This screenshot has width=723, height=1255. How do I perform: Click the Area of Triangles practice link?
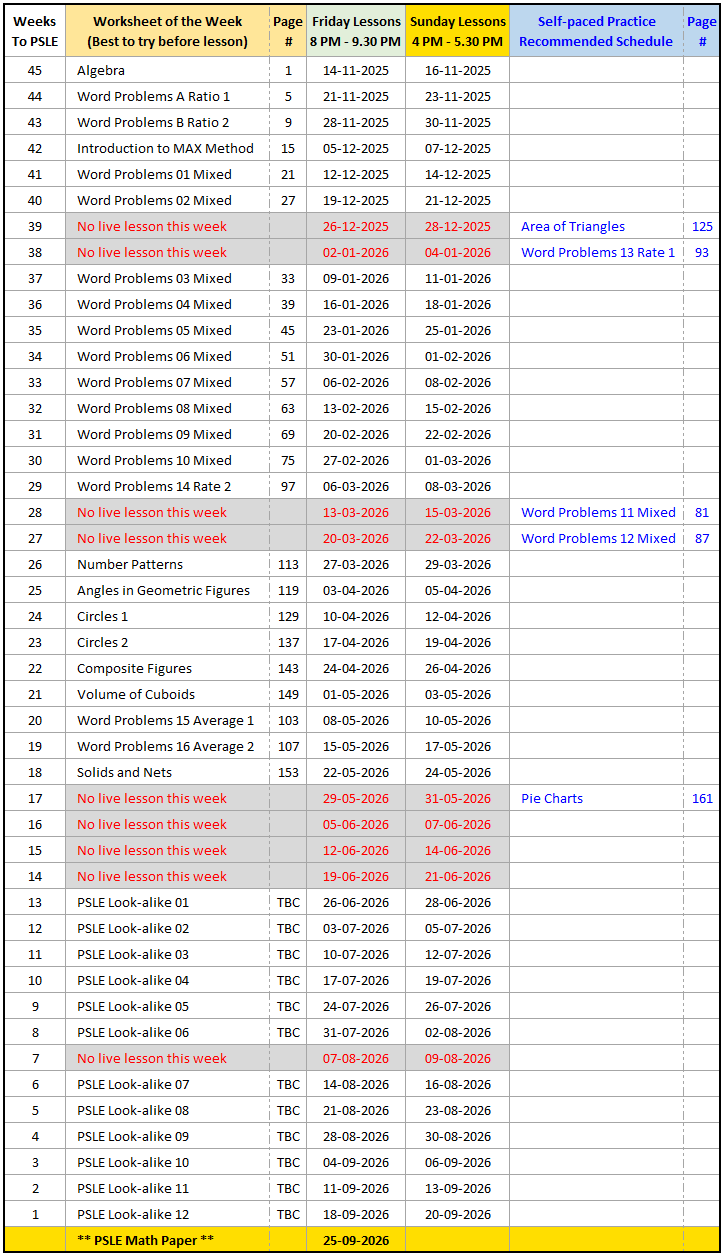[x=572, y=227]
